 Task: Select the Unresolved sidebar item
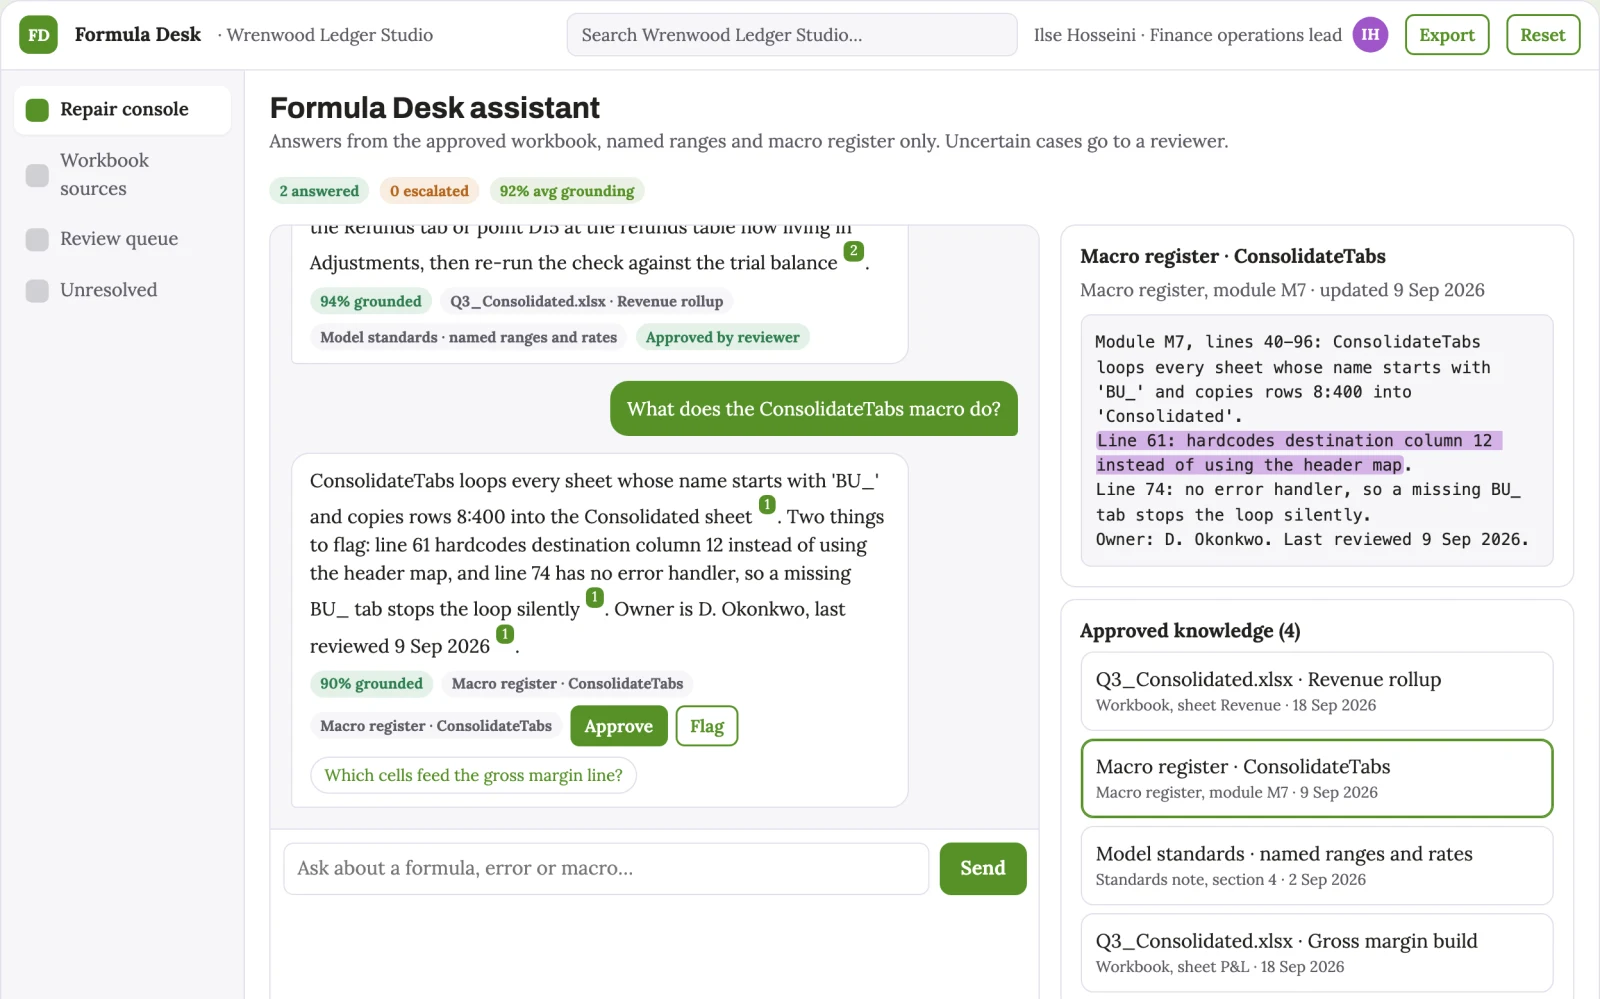click(122, 290)
